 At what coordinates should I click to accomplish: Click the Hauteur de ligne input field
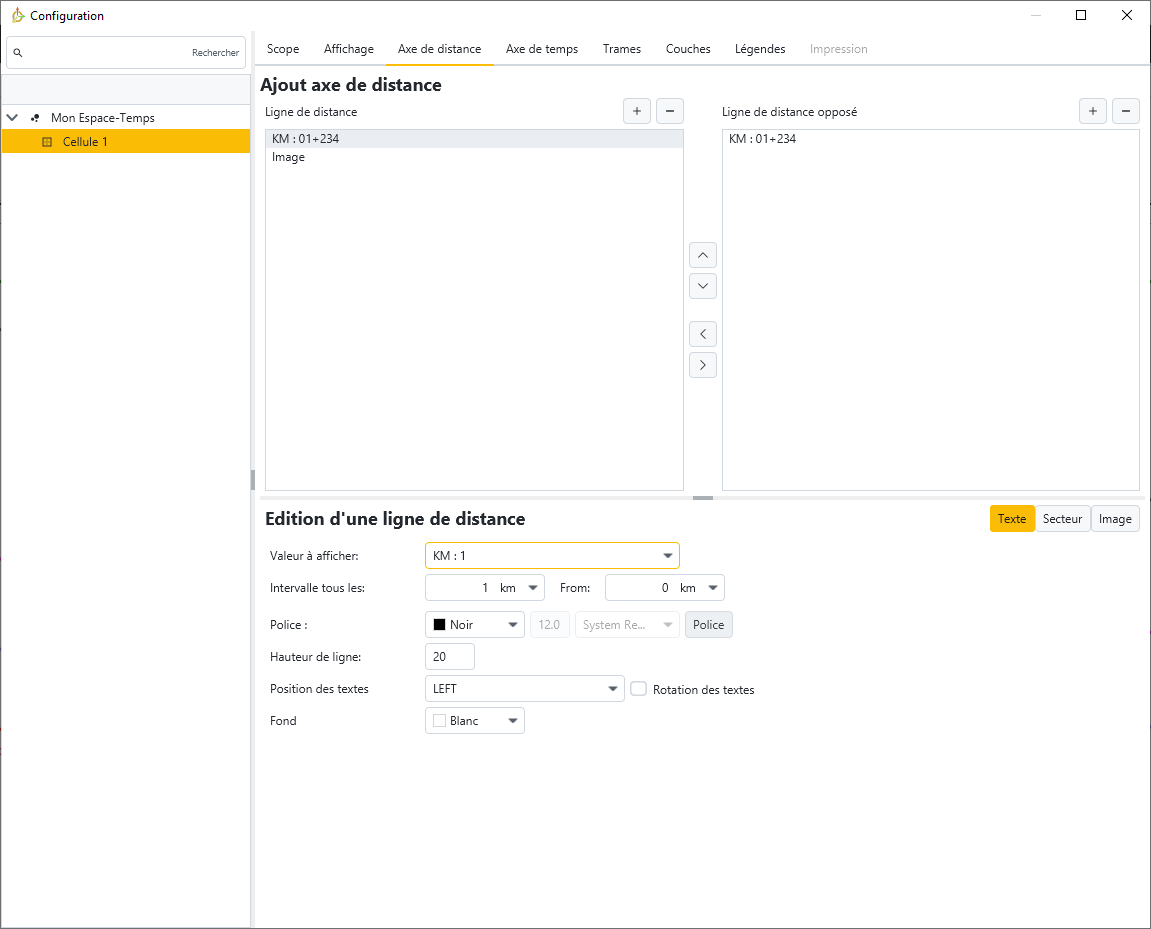[x=449, y=657]
